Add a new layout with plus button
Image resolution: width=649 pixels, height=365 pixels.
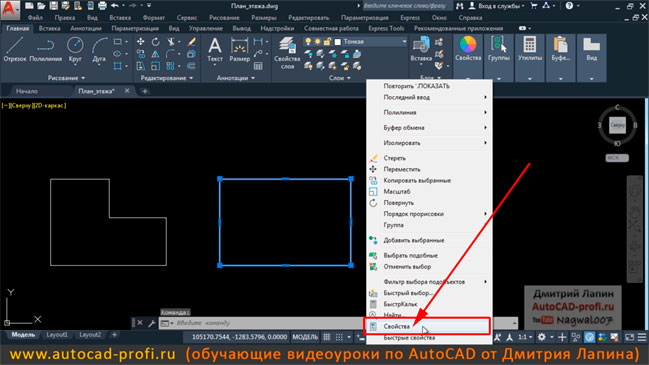(115, 335)
